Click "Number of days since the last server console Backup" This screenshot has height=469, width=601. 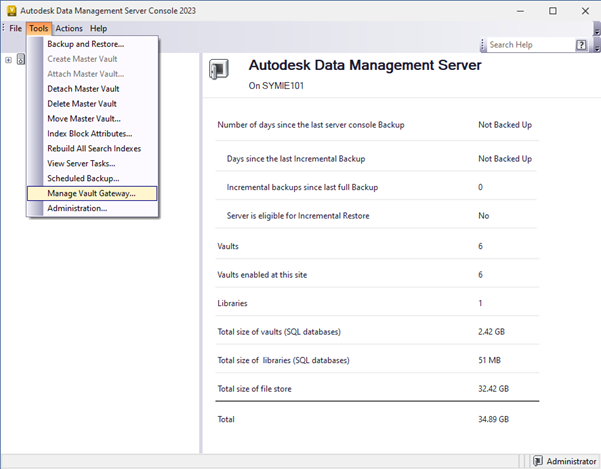click(x=311, y=125)
